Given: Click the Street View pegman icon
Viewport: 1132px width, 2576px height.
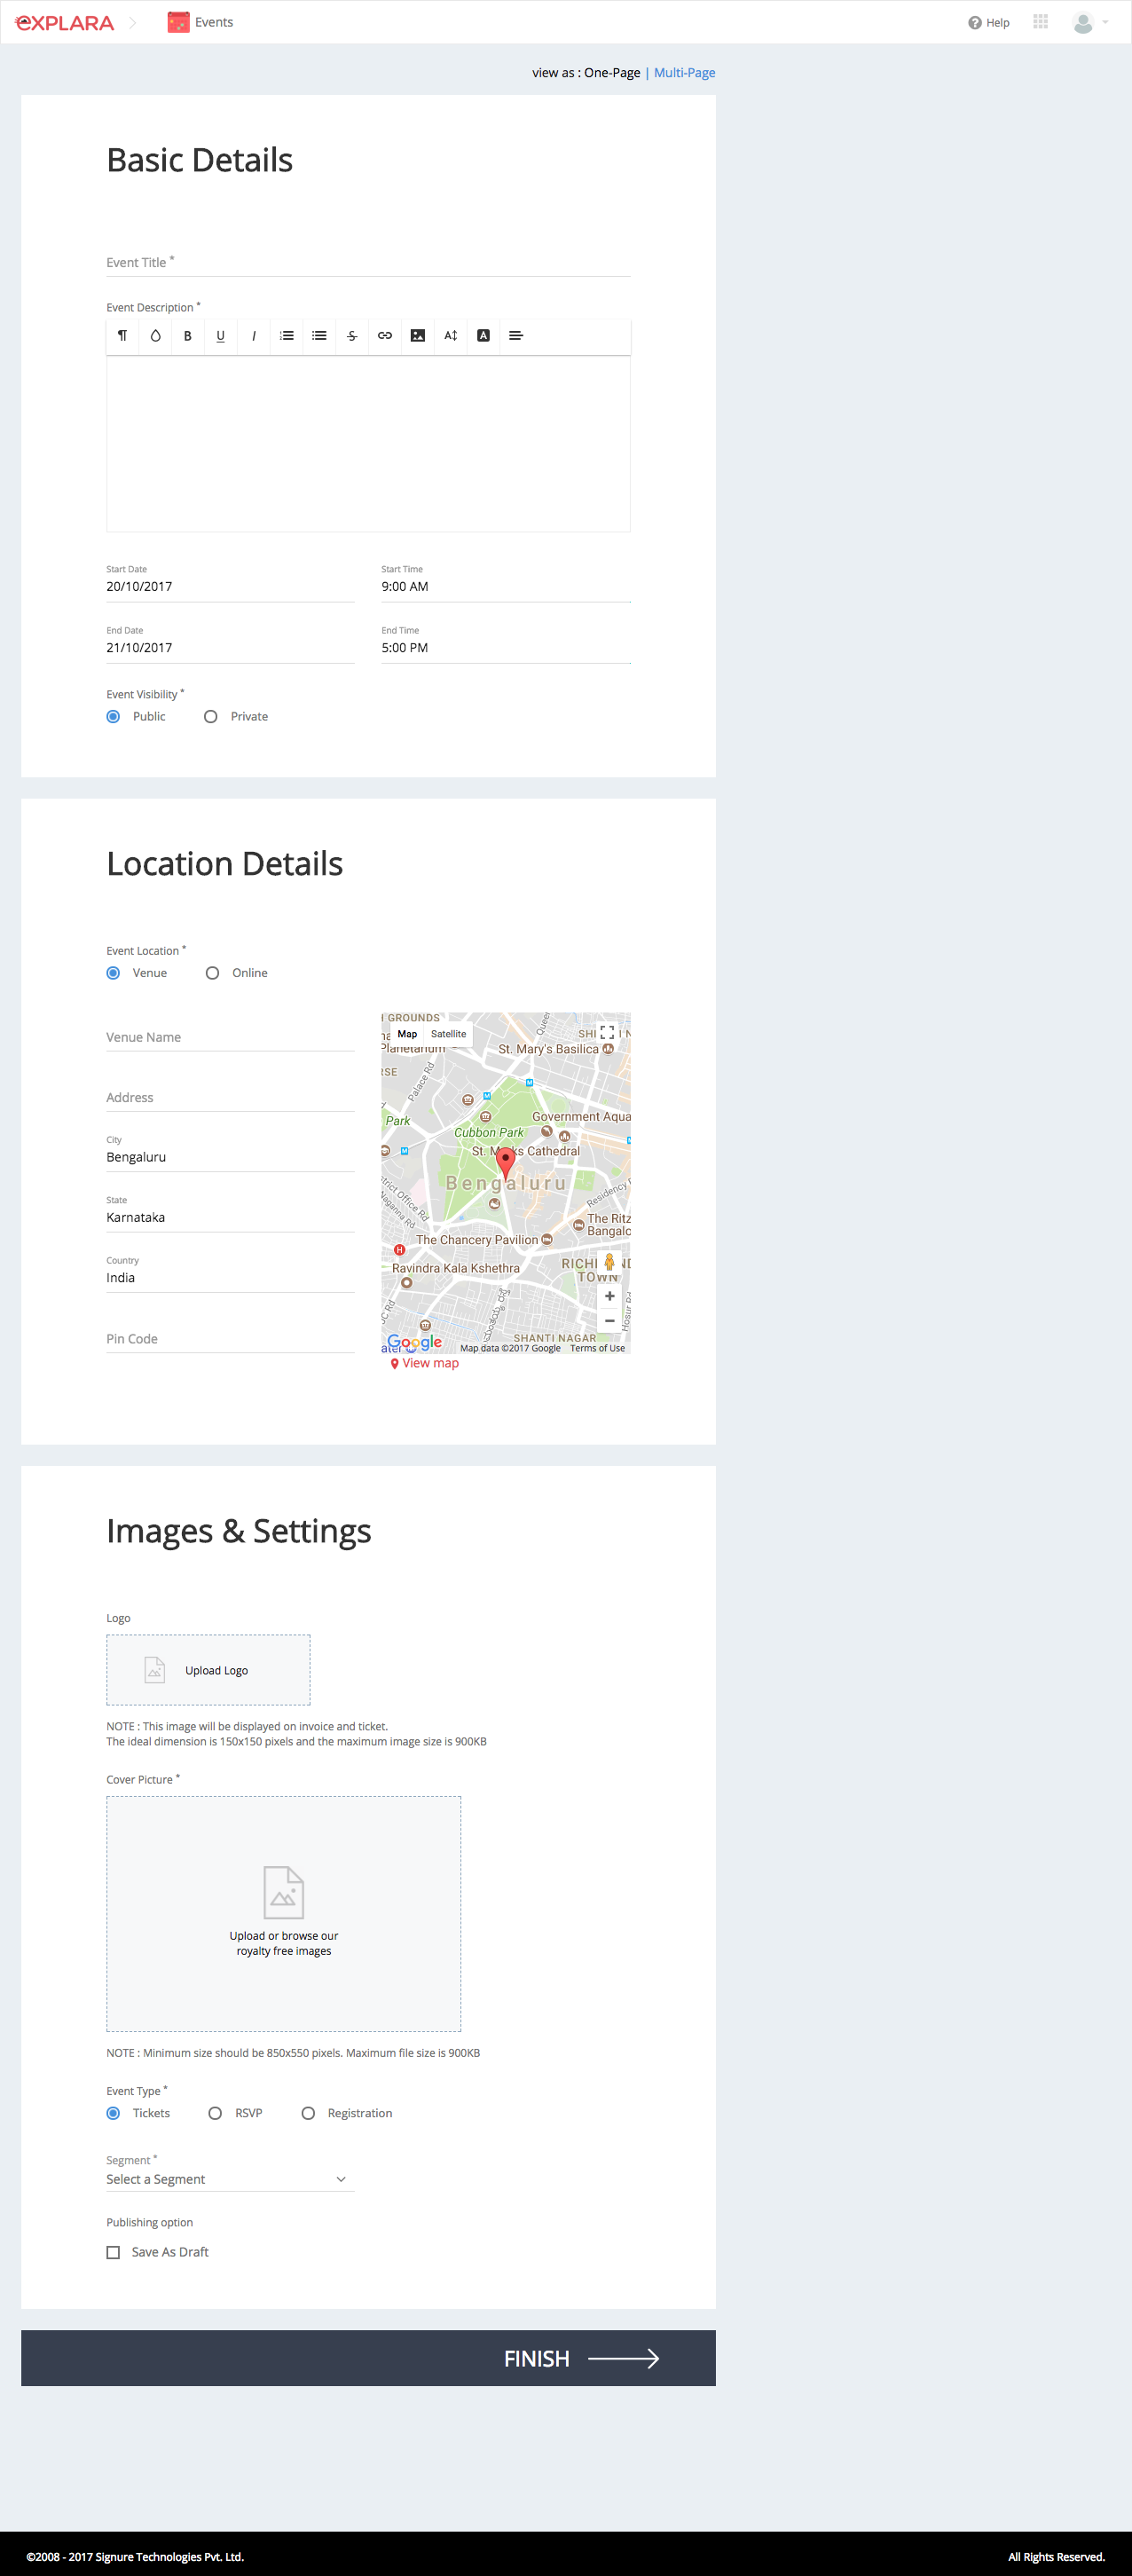Looking at the screenshot, I should point(609,1262).
